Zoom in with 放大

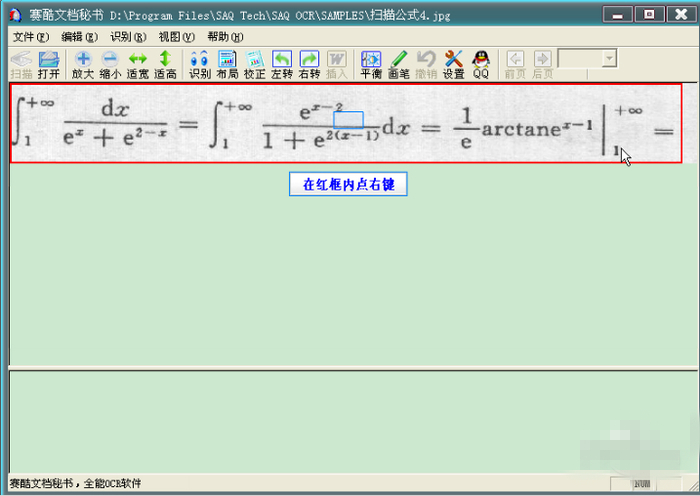click(x=83, y=65)
